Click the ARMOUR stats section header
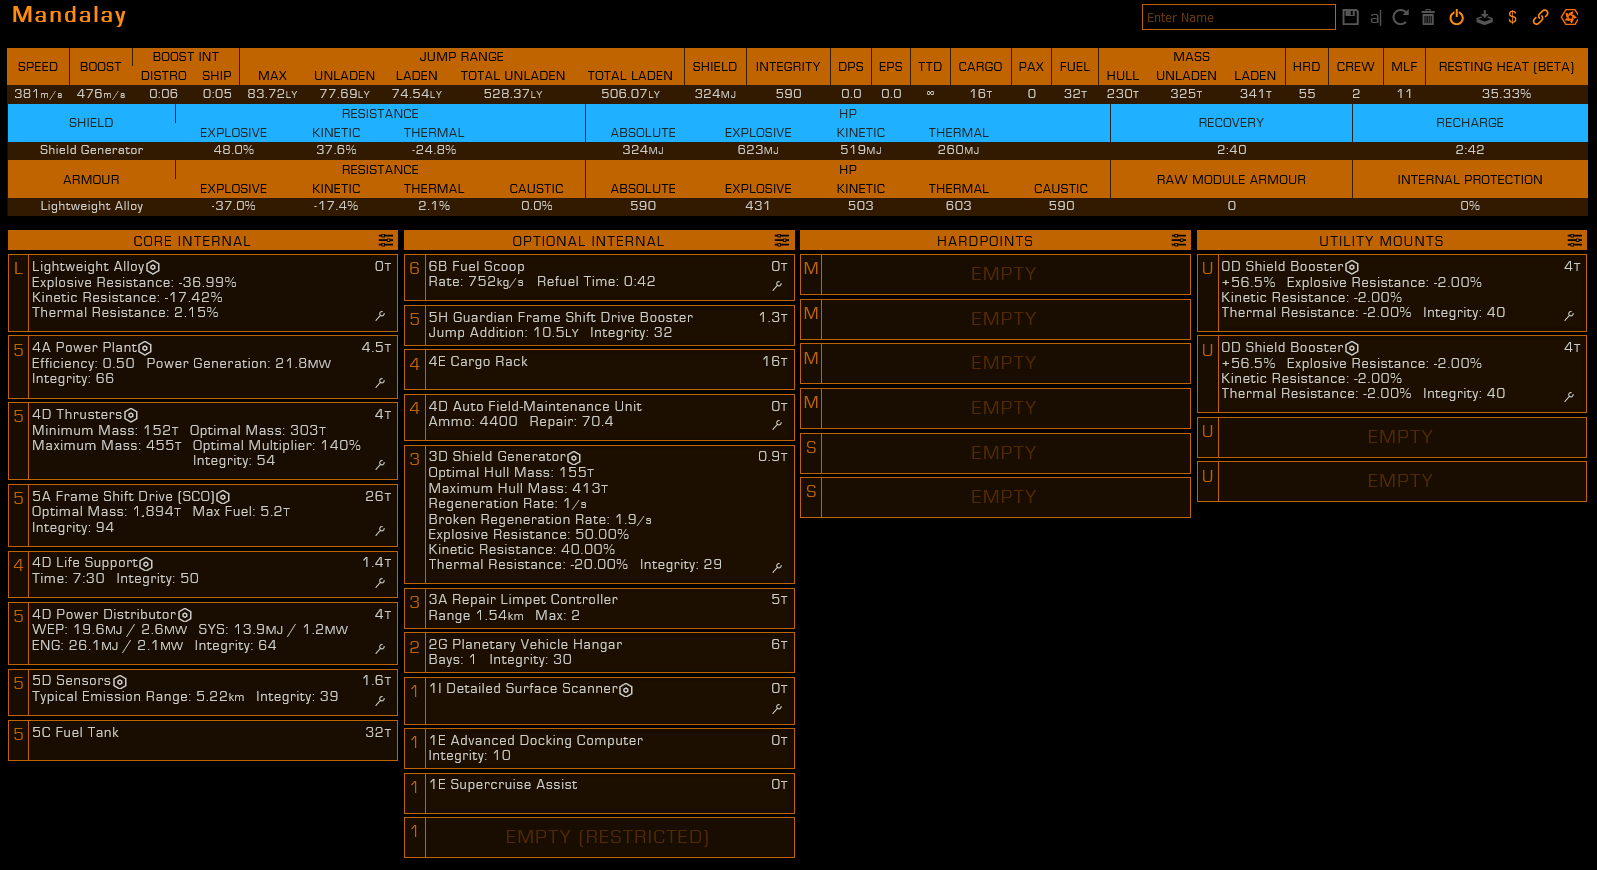Image resolution: width=1597 pixels, height=870 pixels. click(91, 180)
